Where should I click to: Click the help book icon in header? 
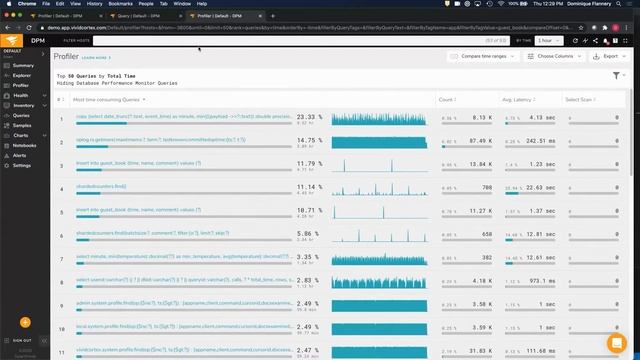coord(615,41)
